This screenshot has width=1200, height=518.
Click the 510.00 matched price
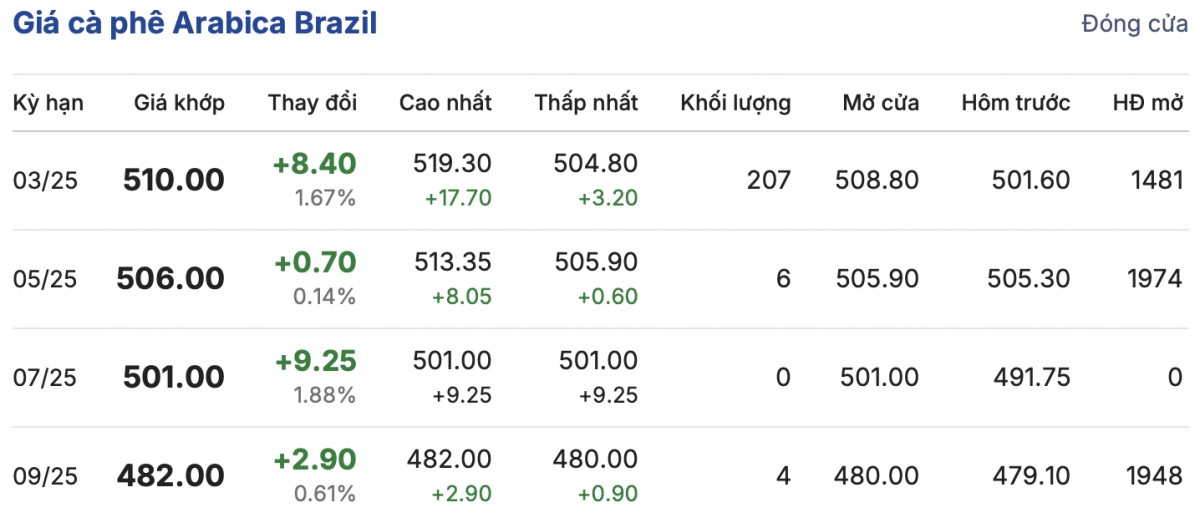174,181
